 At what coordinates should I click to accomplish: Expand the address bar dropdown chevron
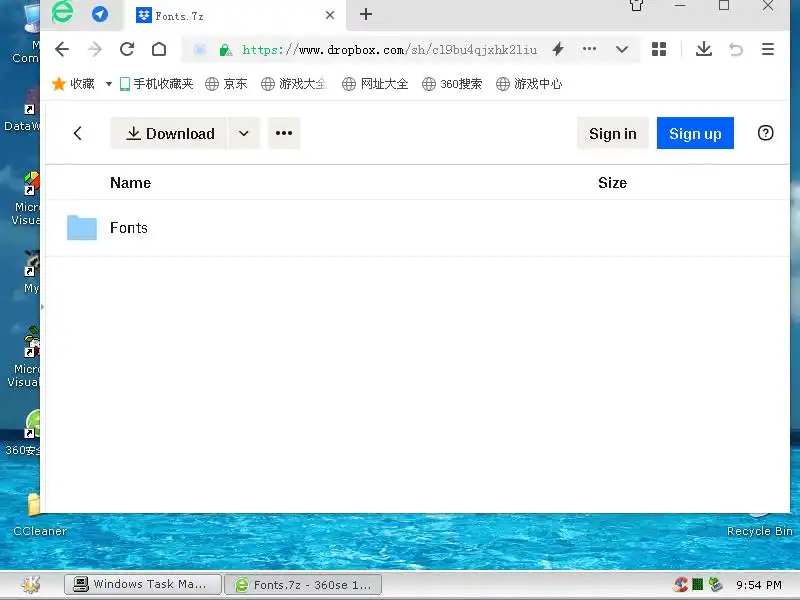click(x=622, y=49)
